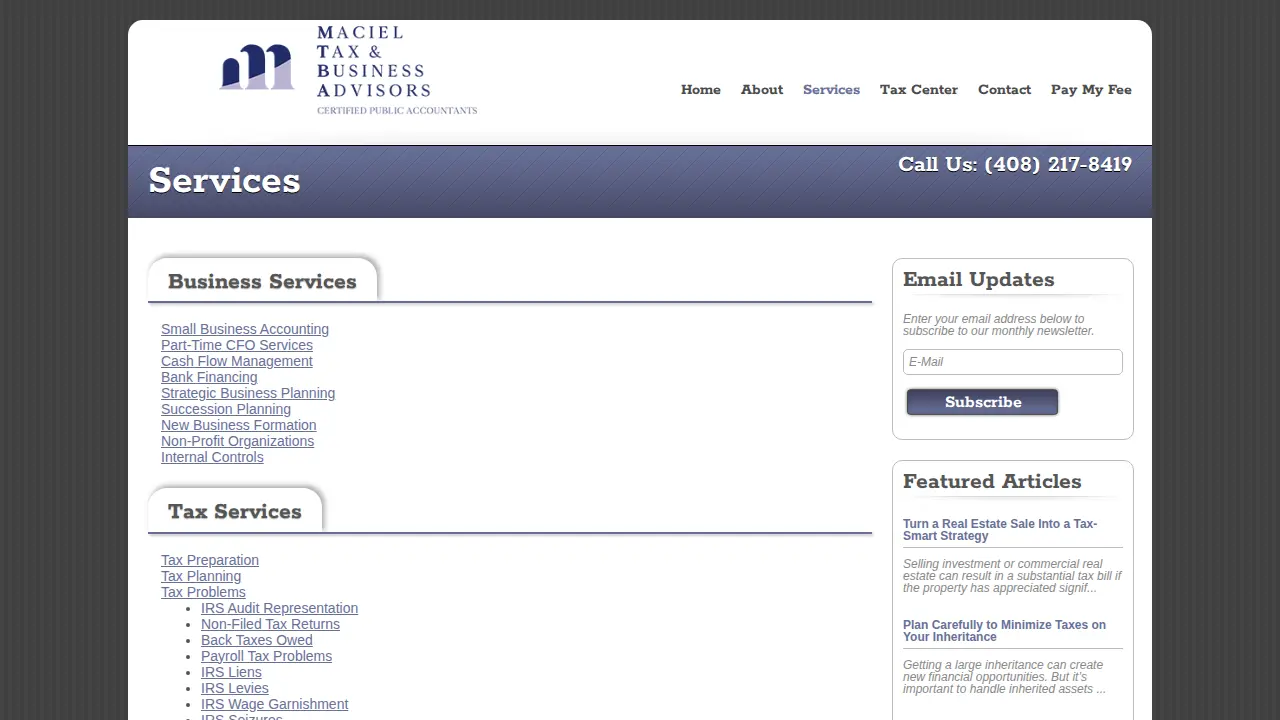The image size is (1280, 720).
Task: Navigate to the Contact page
Action: 1004,90
